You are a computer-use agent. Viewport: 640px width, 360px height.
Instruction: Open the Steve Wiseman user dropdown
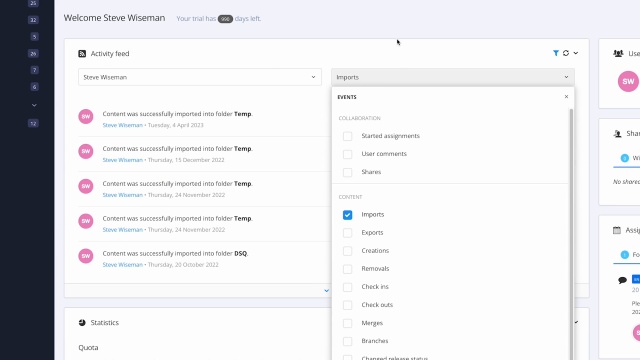[x=200, y=77]
